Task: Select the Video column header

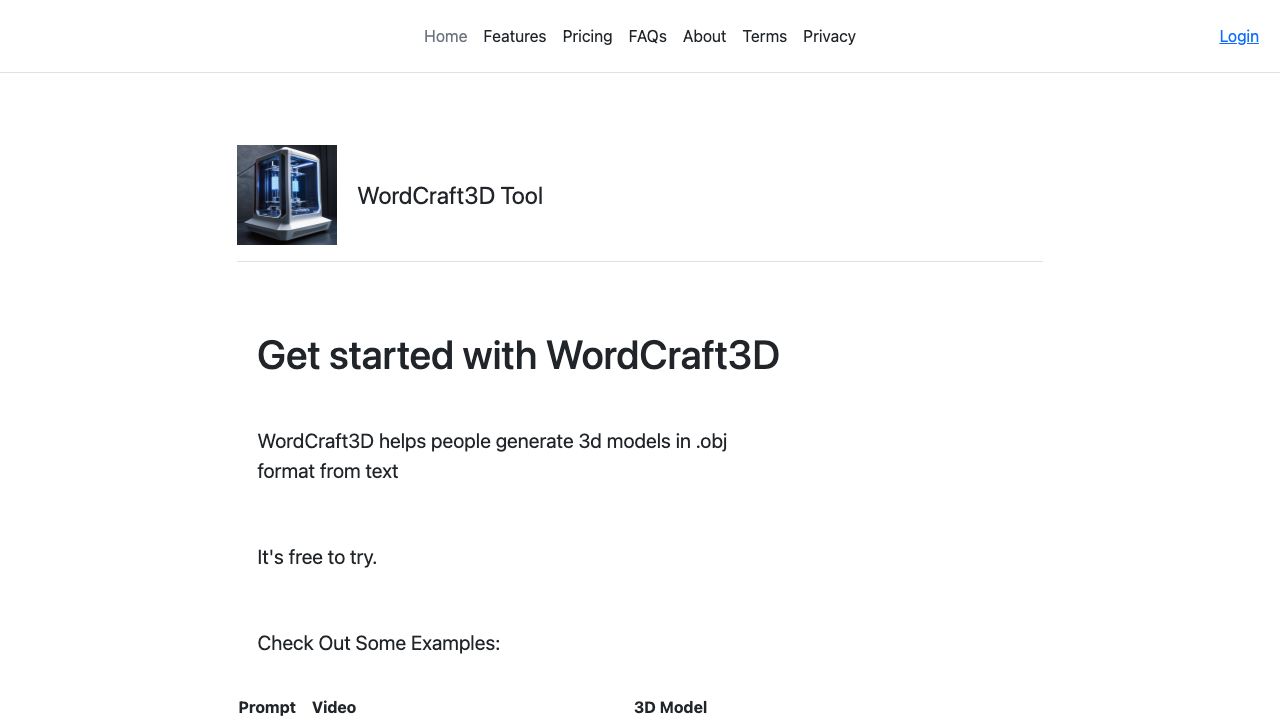Action: tap(334, 707)
